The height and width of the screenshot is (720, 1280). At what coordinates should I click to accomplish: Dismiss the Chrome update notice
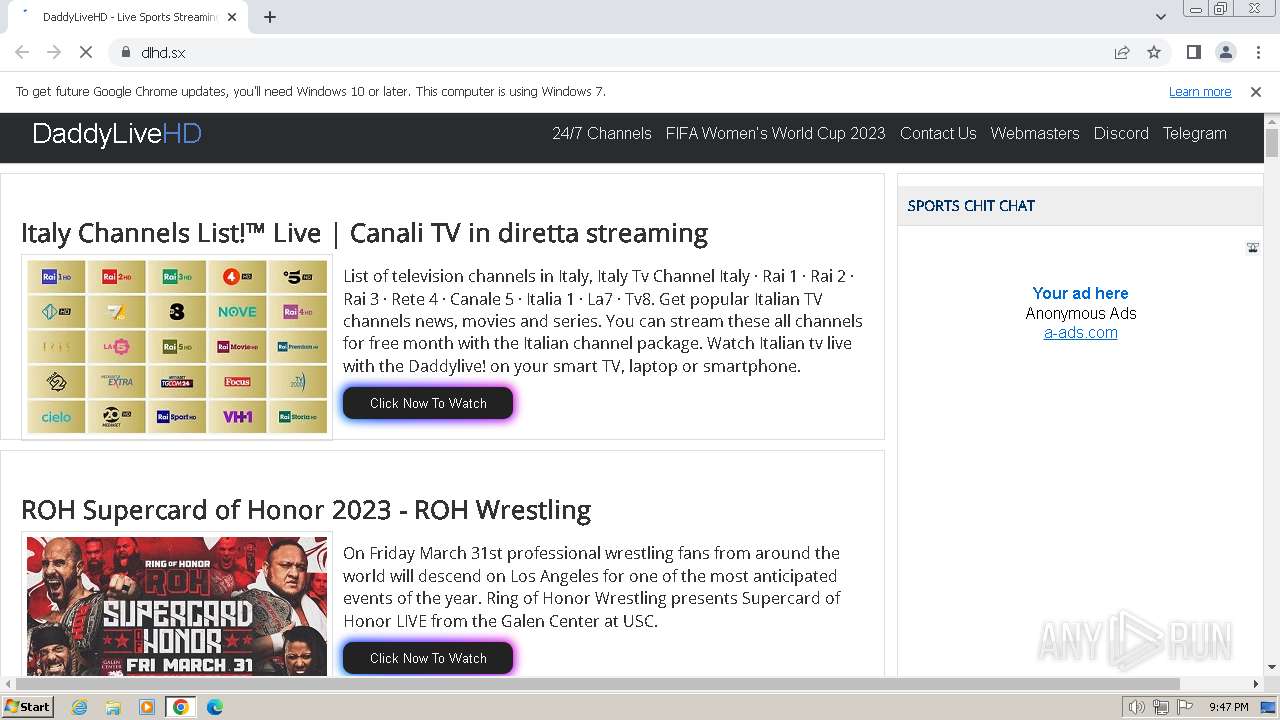click(1256, 91)
